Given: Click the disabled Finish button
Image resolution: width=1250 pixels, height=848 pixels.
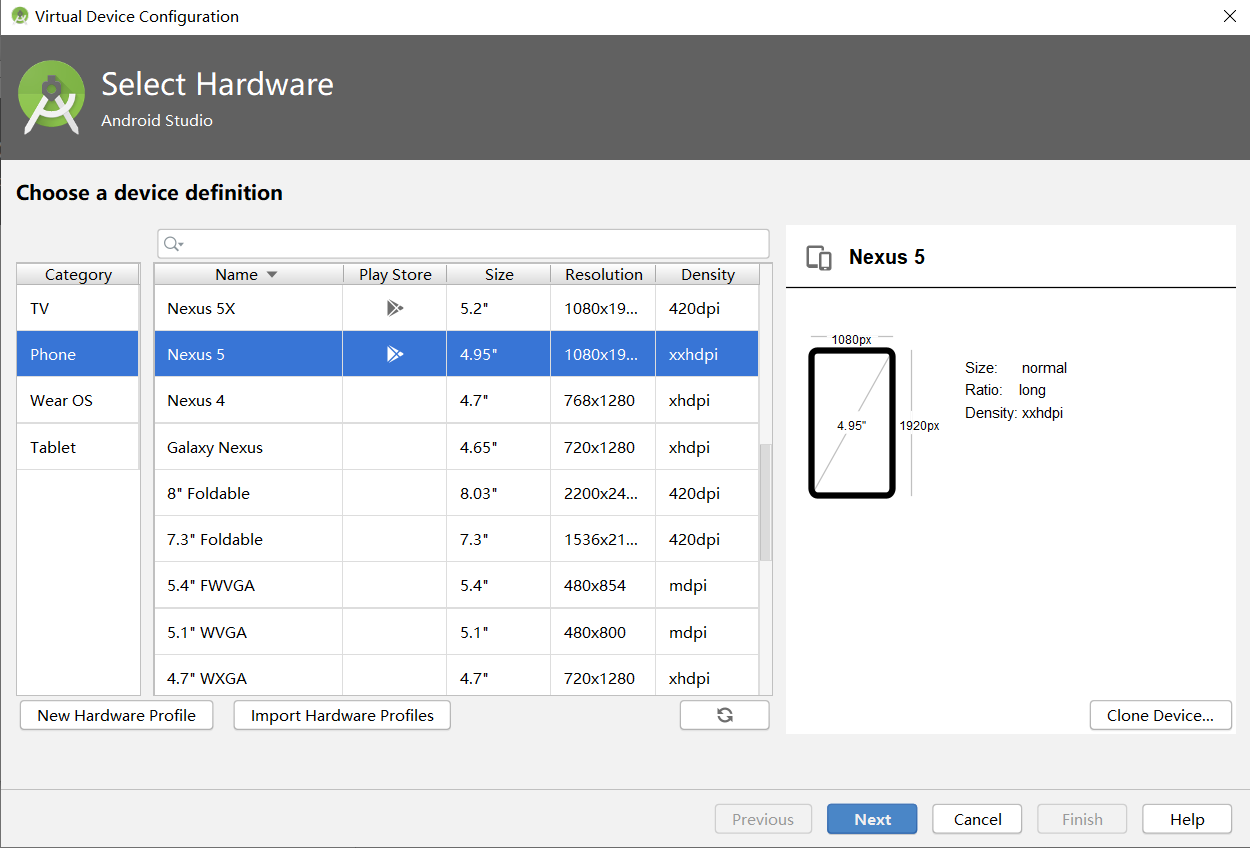Looking at the screenshot, I should [1082, 819].
